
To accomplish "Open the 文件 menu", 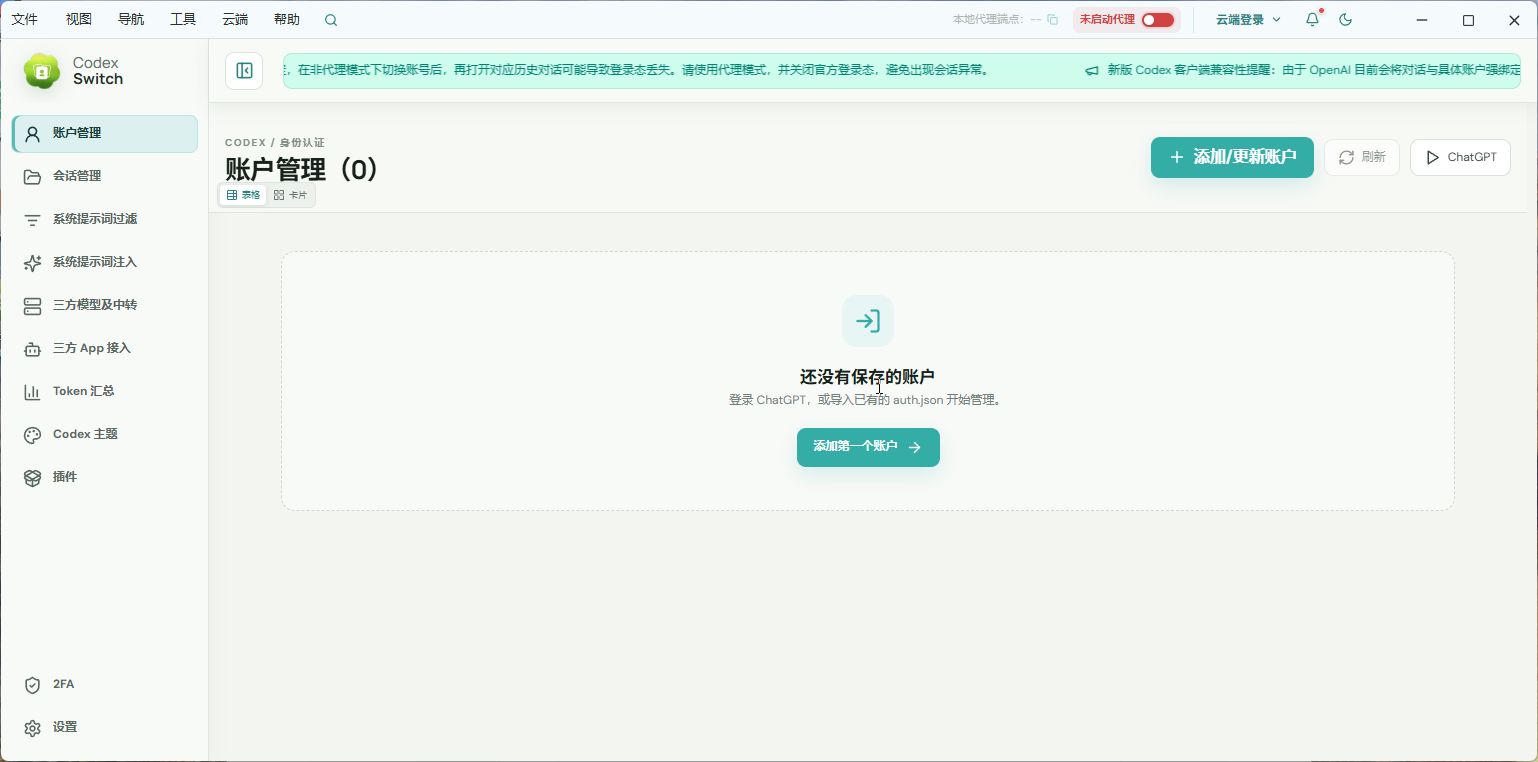I will pos(24,20).
